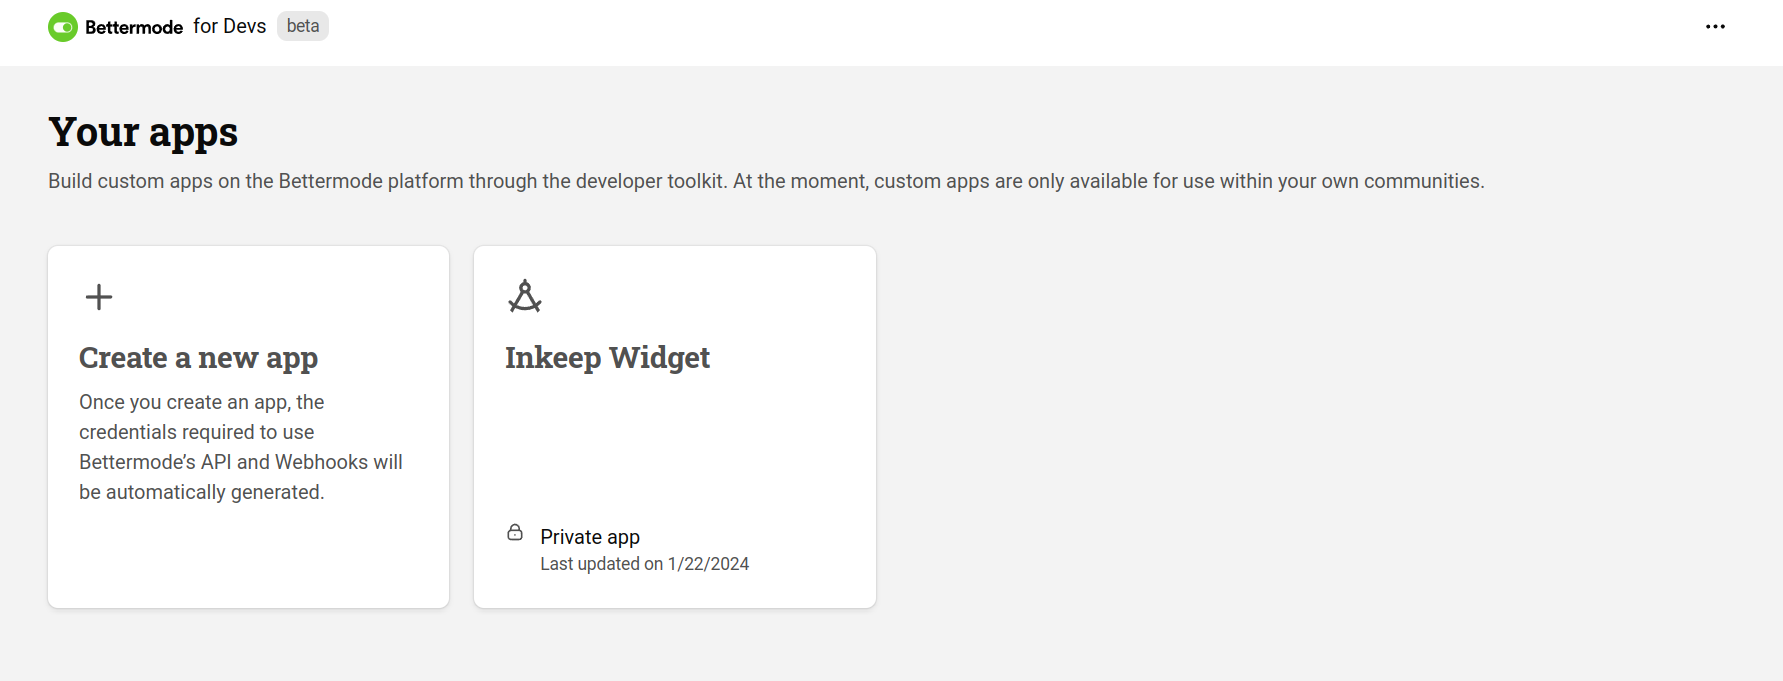Click the date 1/22/2024 on the Inkeep card
Viewport: 1783px width, 681px height.
coord(708,564)
